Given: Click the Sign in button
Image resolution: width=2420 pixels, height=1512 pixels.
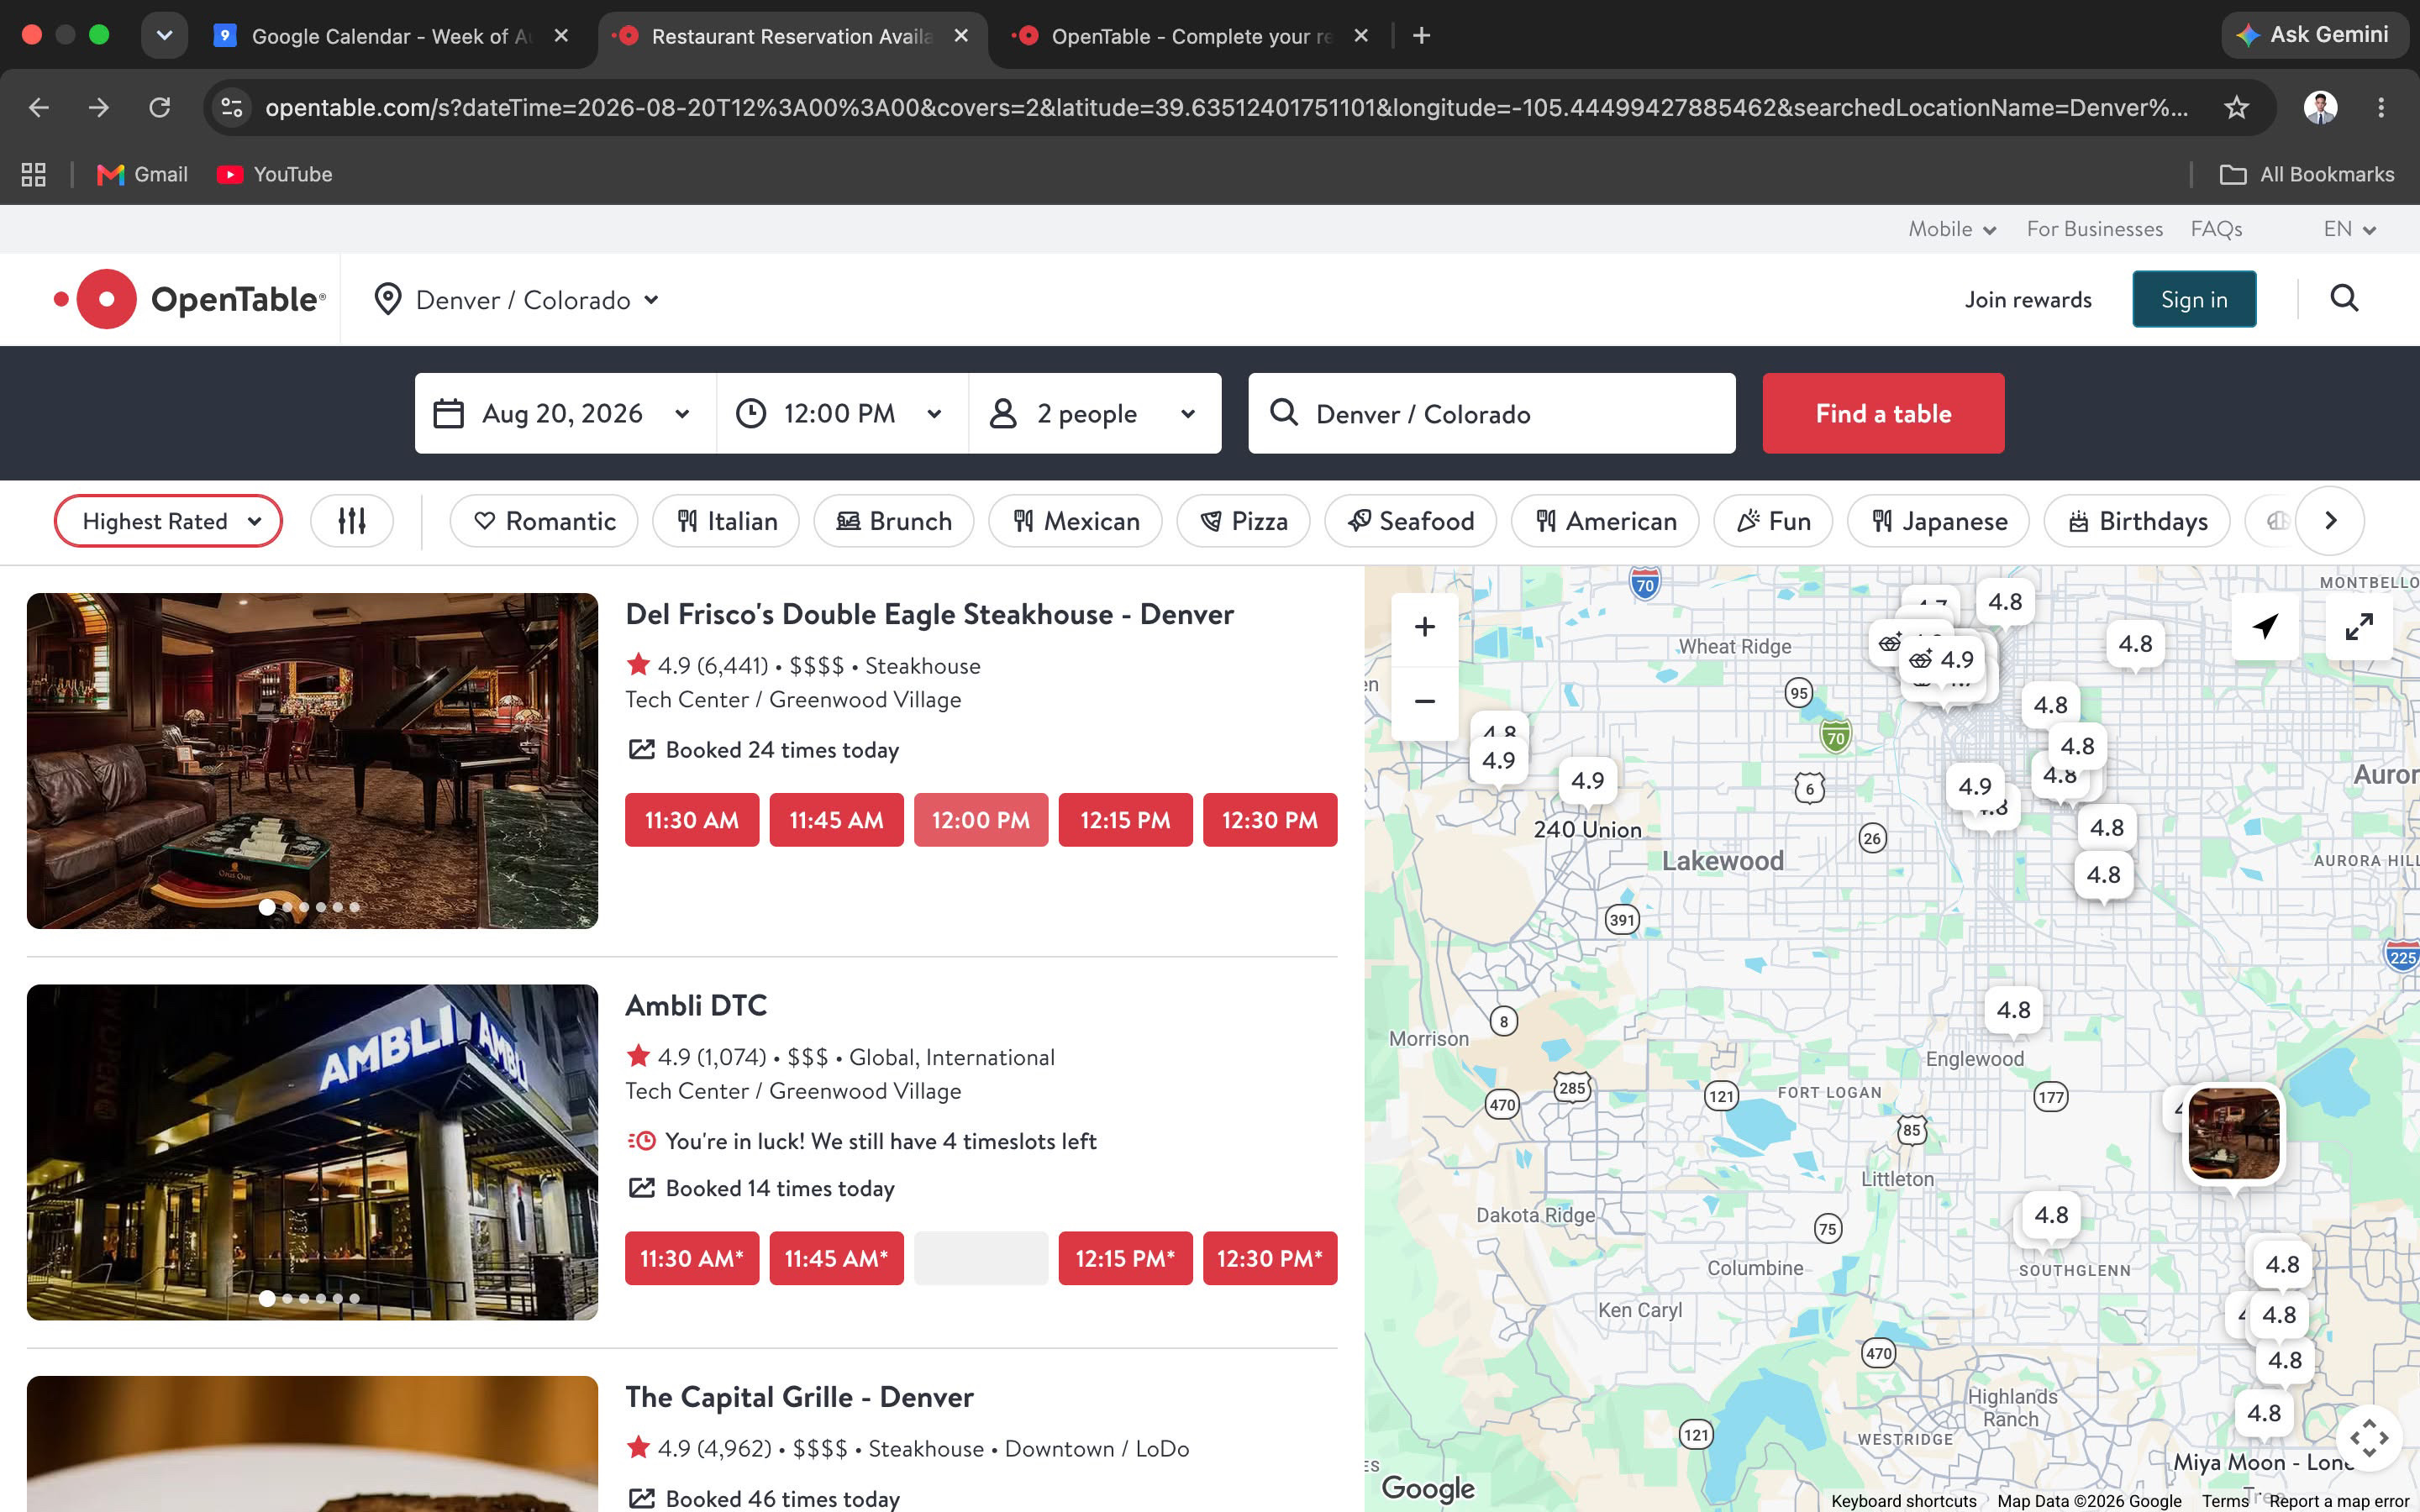Looking at the screenshot, I should (2194, 299).
